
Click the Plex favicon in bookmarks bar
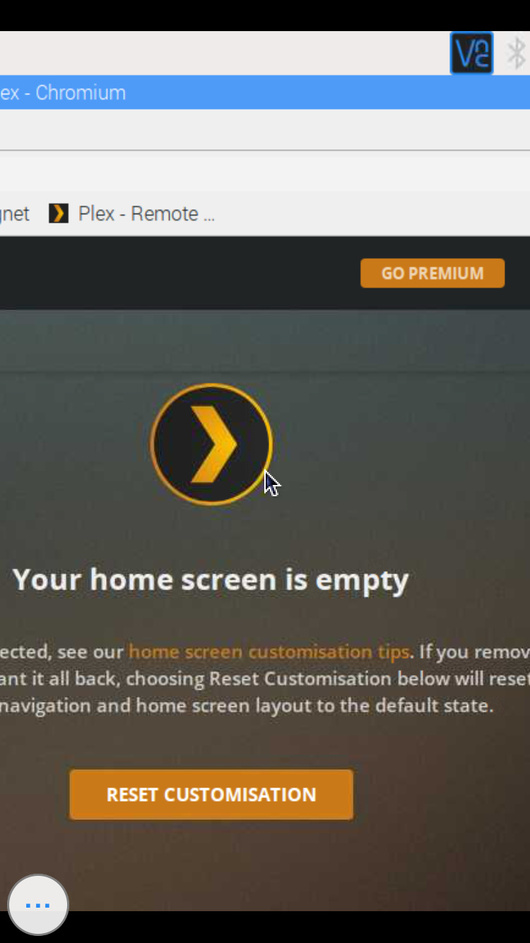(58, 213)
